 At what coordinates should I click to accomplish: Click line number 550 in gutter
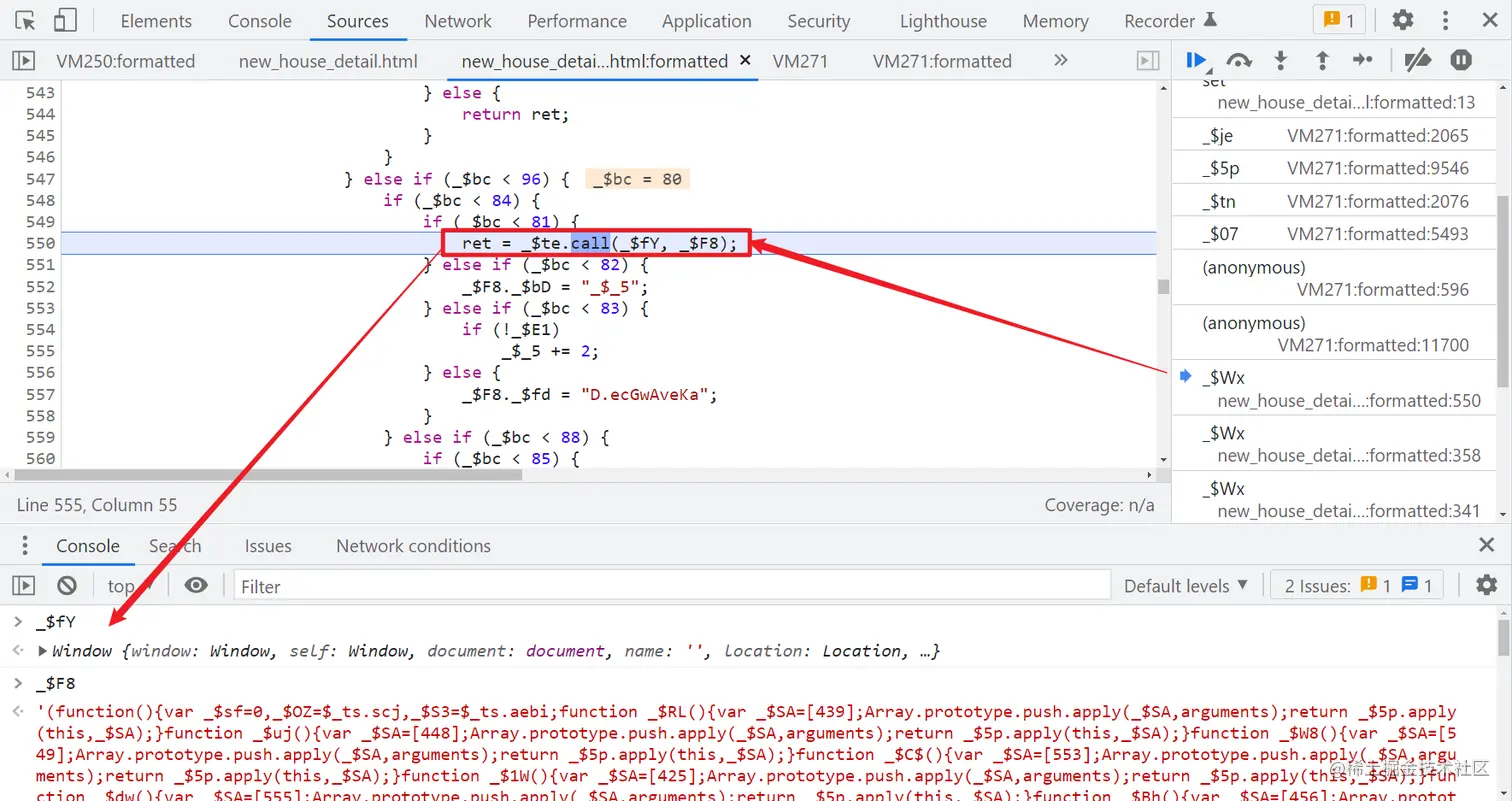(40, 243)
